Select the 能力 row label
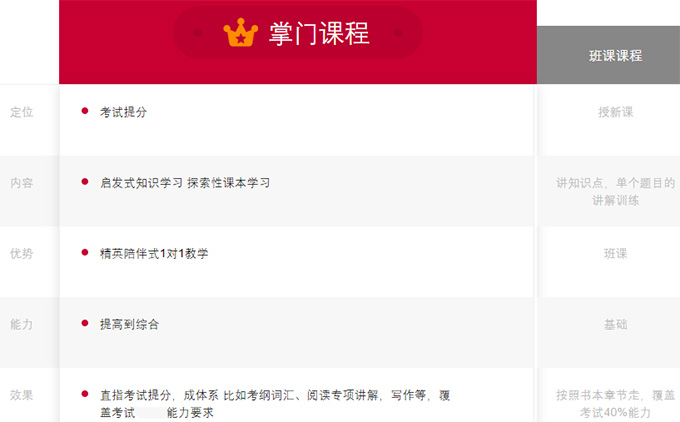This screenshot has height=422, width=680. pos(22,324)
